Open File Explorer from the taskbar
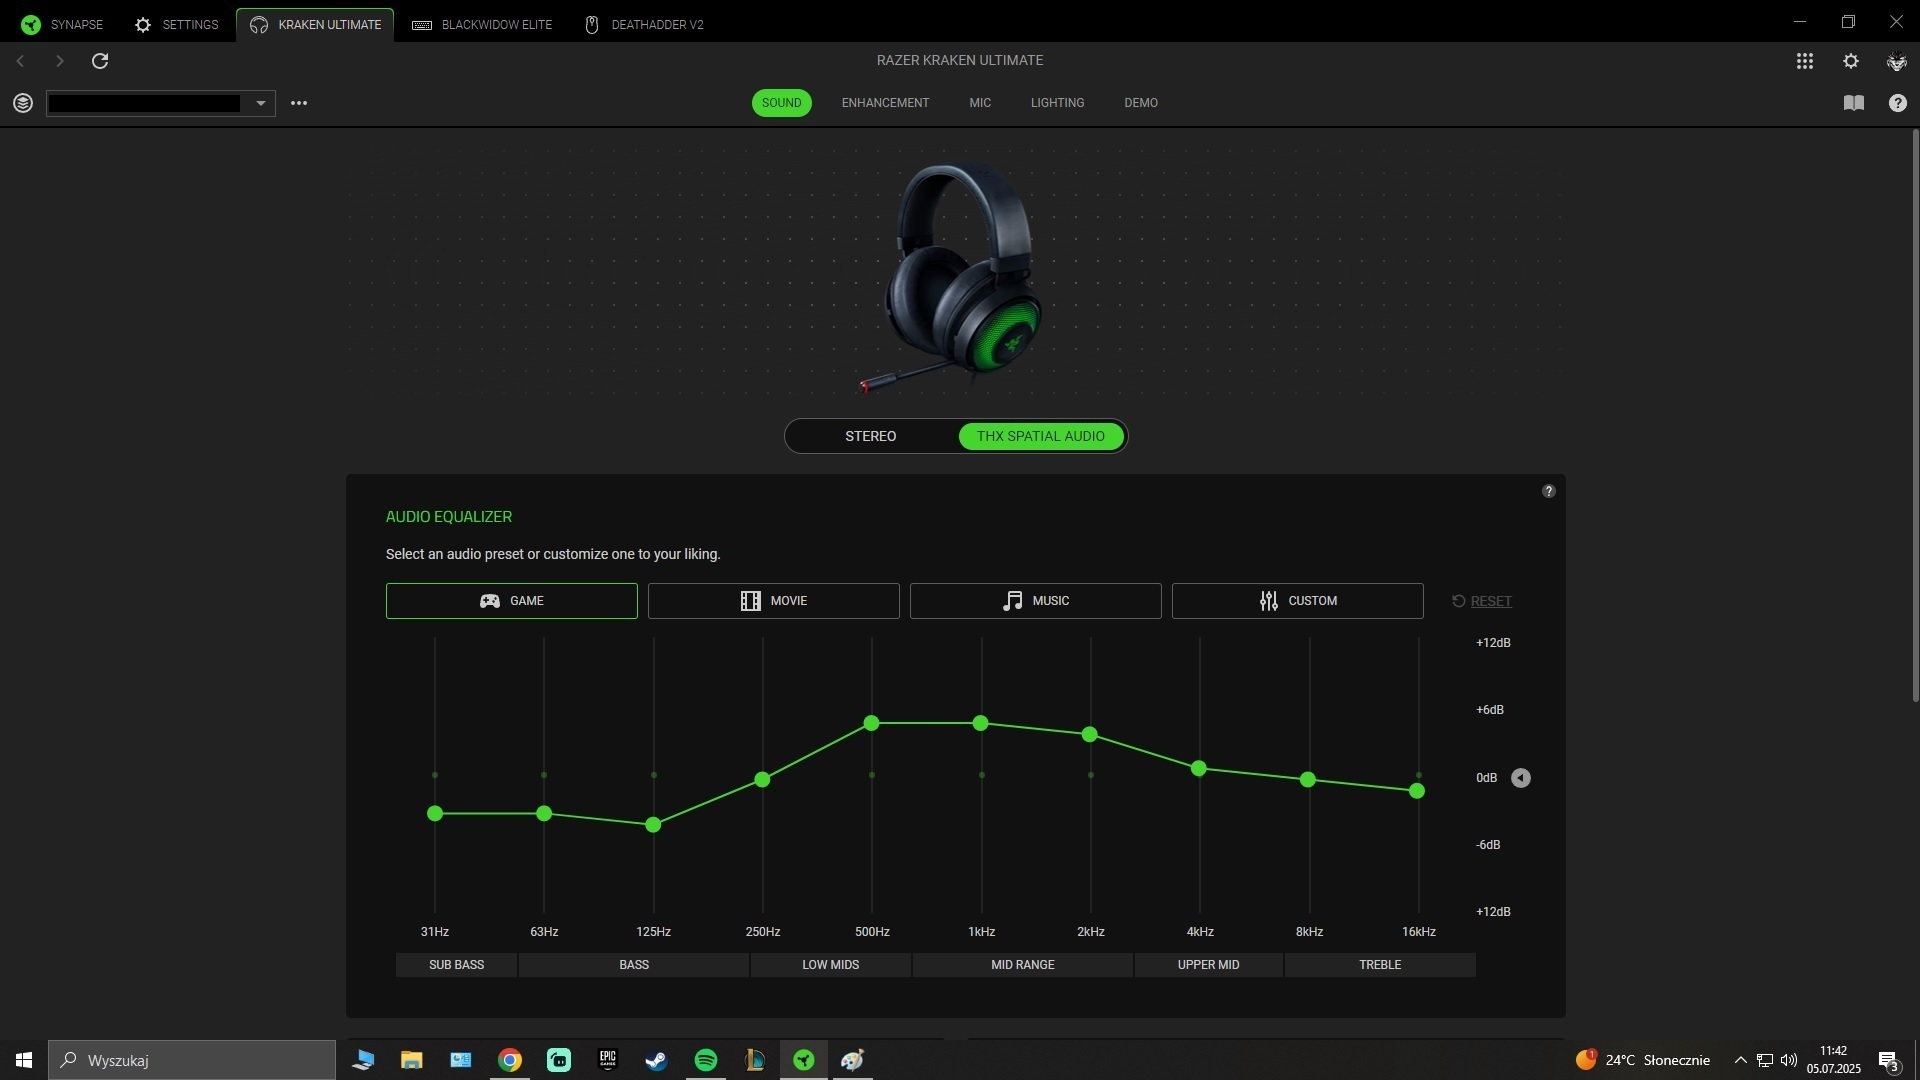1920x1080 pixels. pos(411,1060)
